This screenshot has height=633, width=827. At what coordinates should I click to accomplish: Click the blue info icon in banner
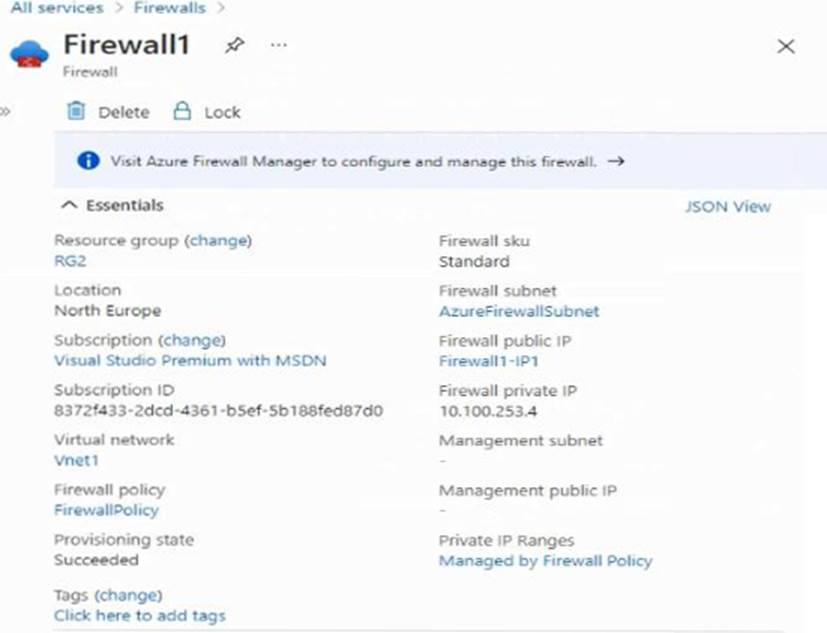pos(88,161)
